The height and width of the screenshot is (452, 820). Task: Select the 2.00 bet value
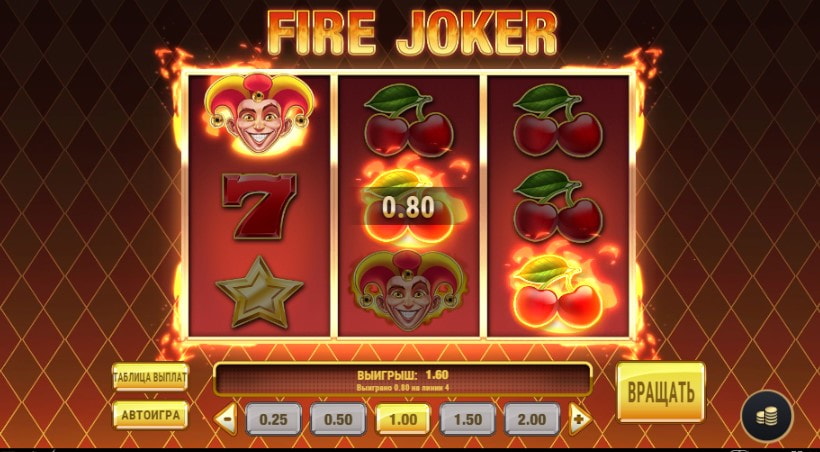pos(532,419)
